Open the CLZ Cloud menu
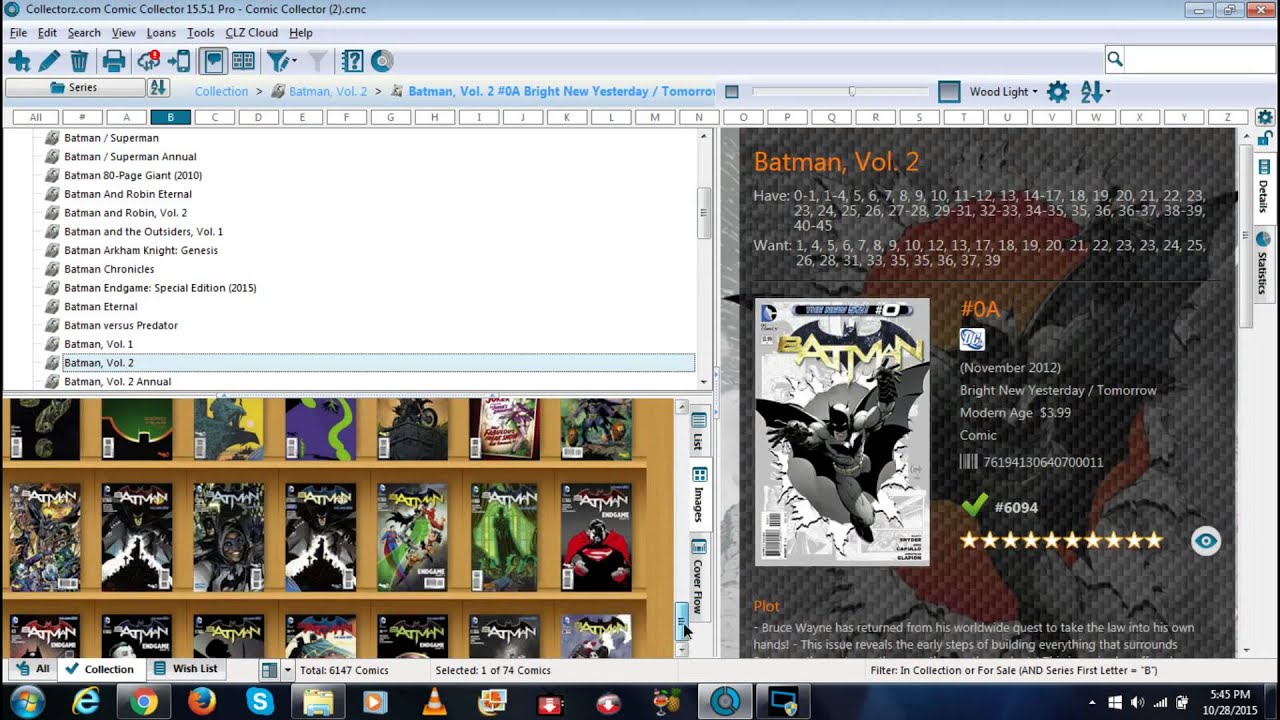 251,33
